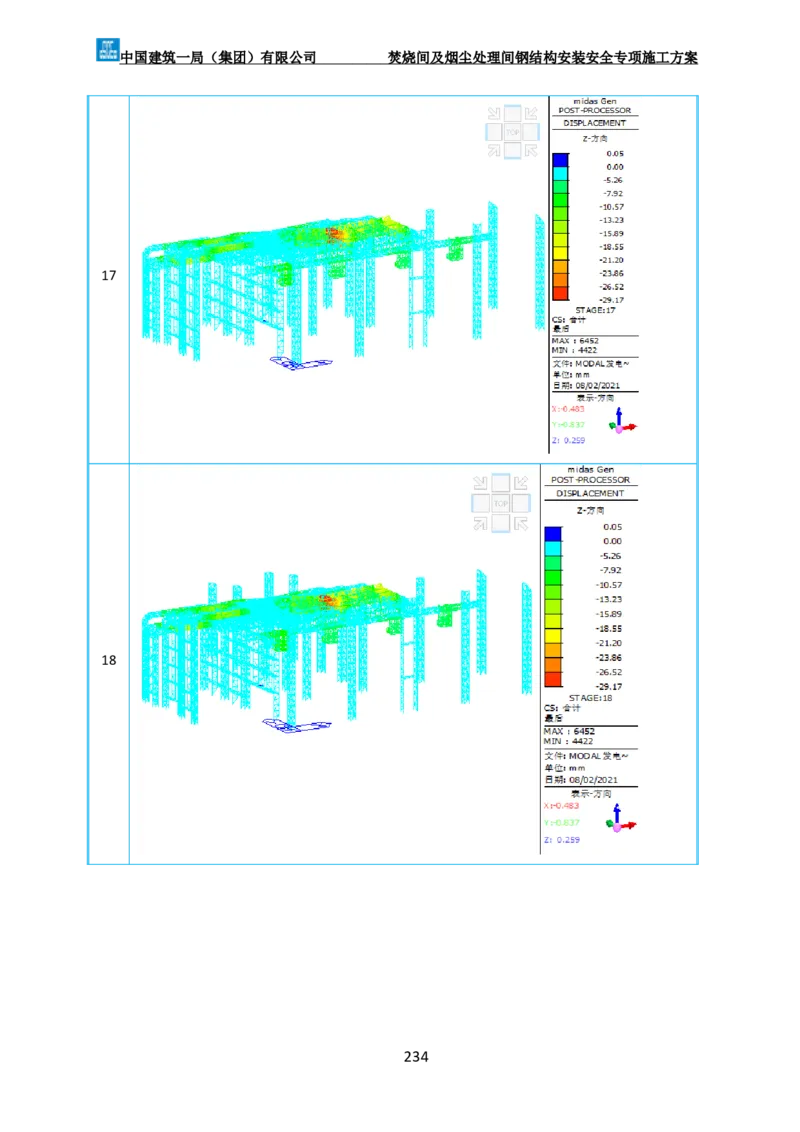This screenshot has height=1132, width=800.
Task: Select cyan swatch in STAGE 18 legend
Action: tap(553, 548)
